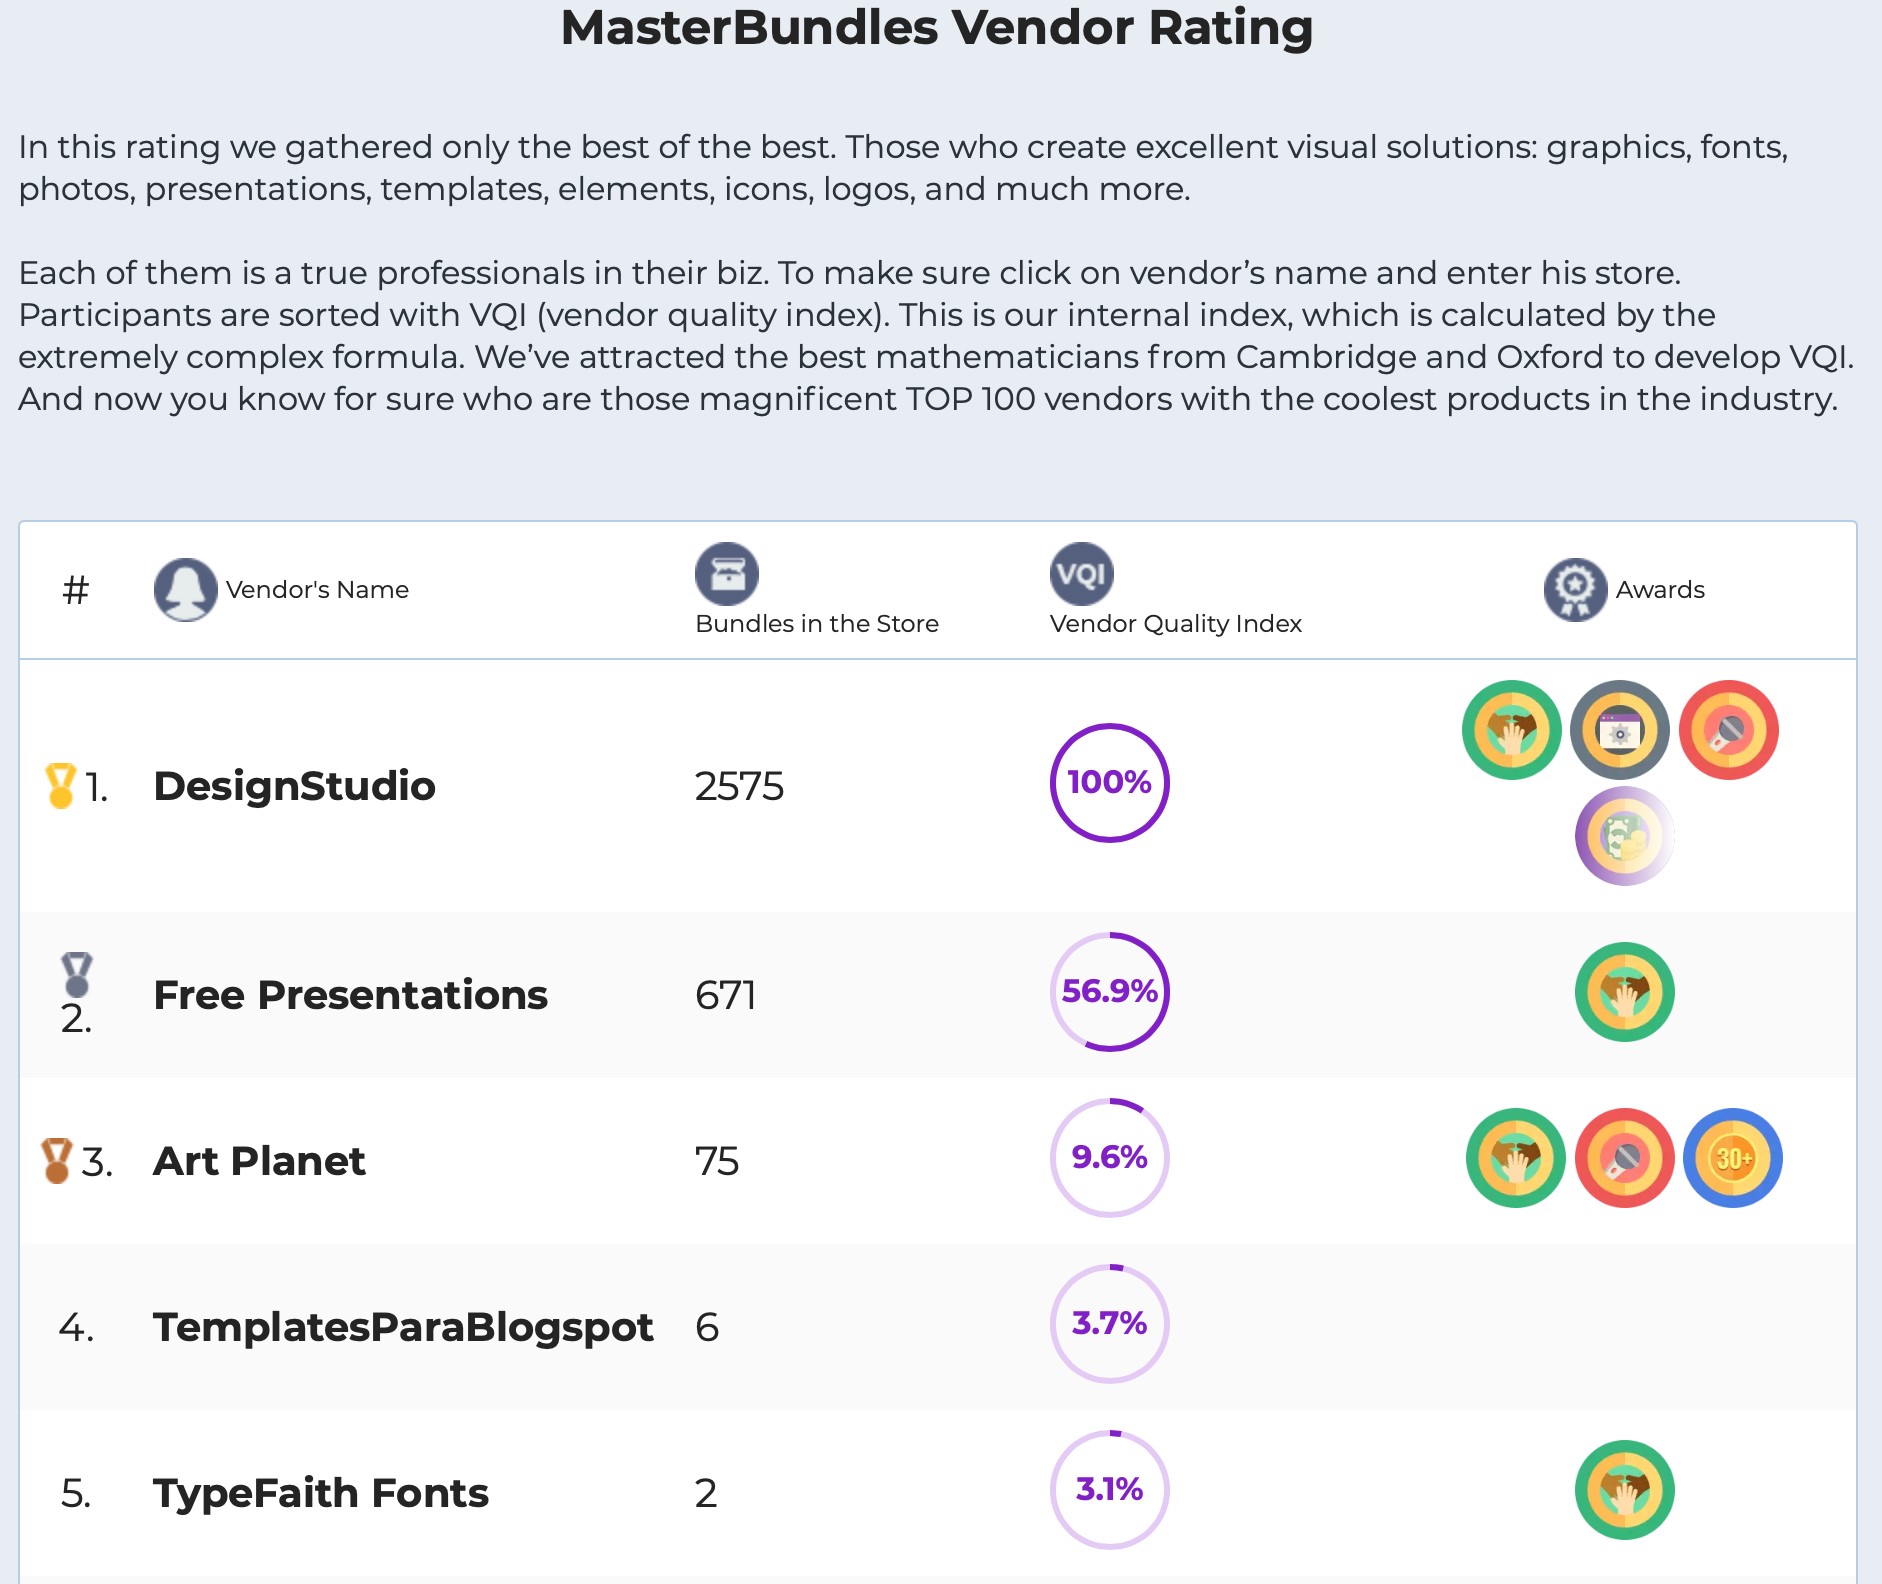Open DesignStudio's purple money award badge
The width and height of the screenshot is (1882, 1584).
1625,838
